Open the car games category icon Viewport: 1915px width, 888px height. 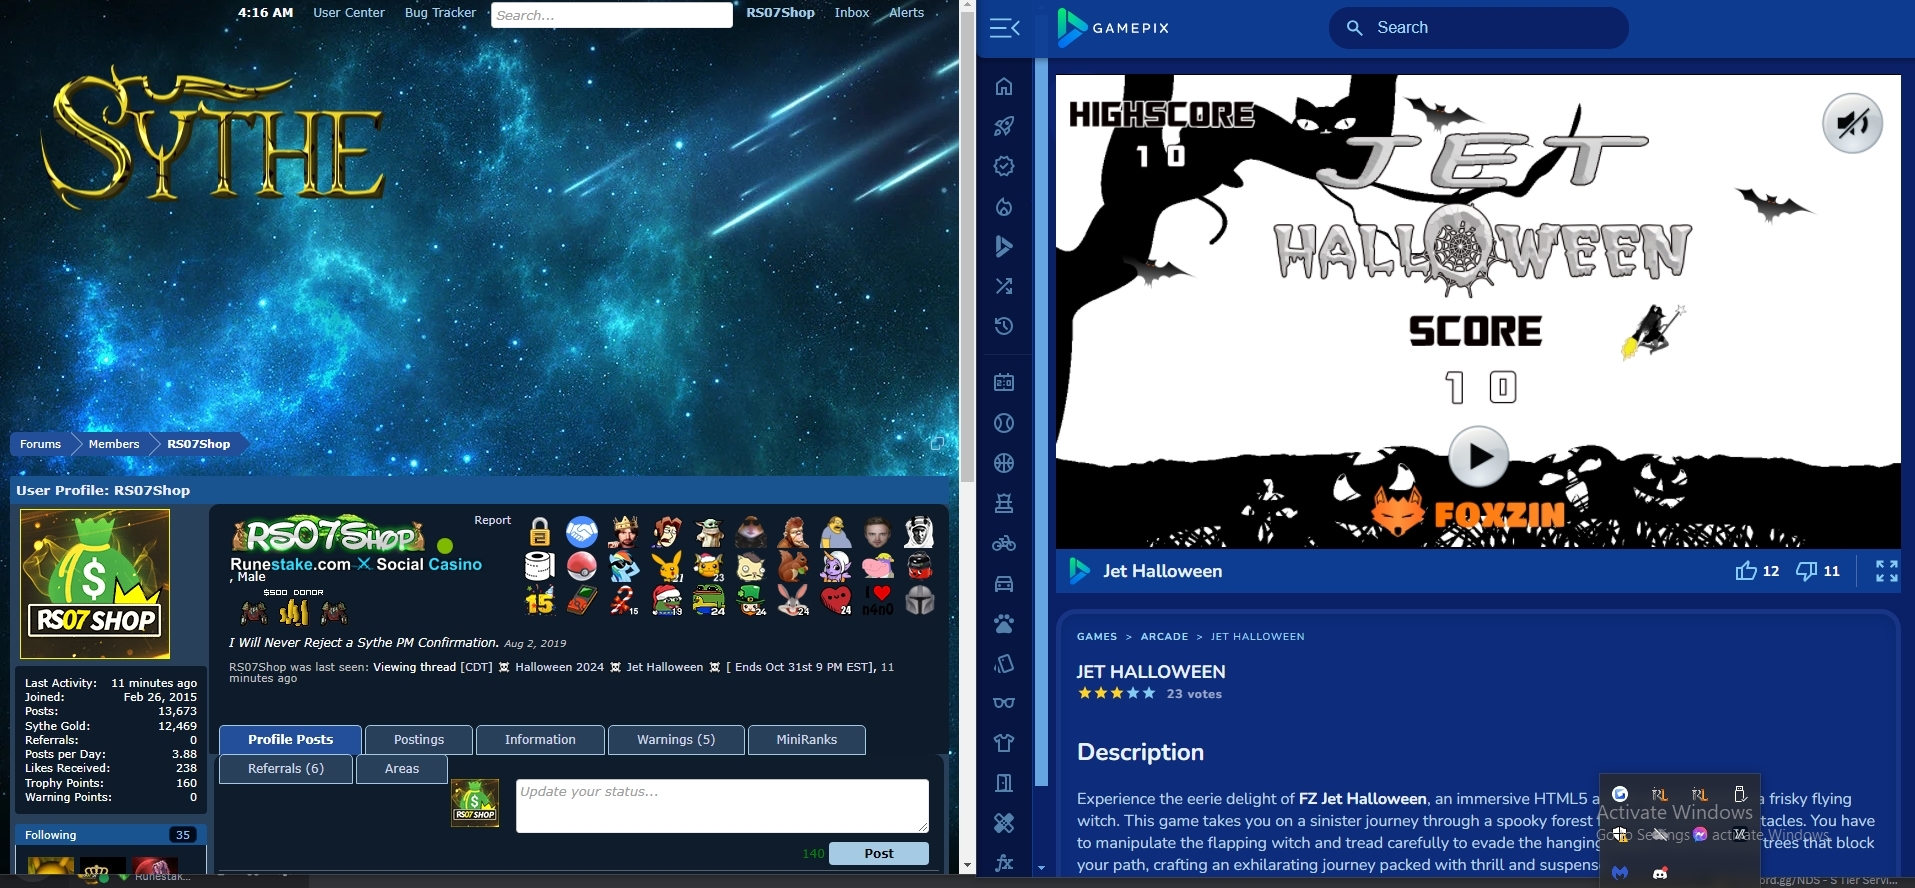point(1004,583)
